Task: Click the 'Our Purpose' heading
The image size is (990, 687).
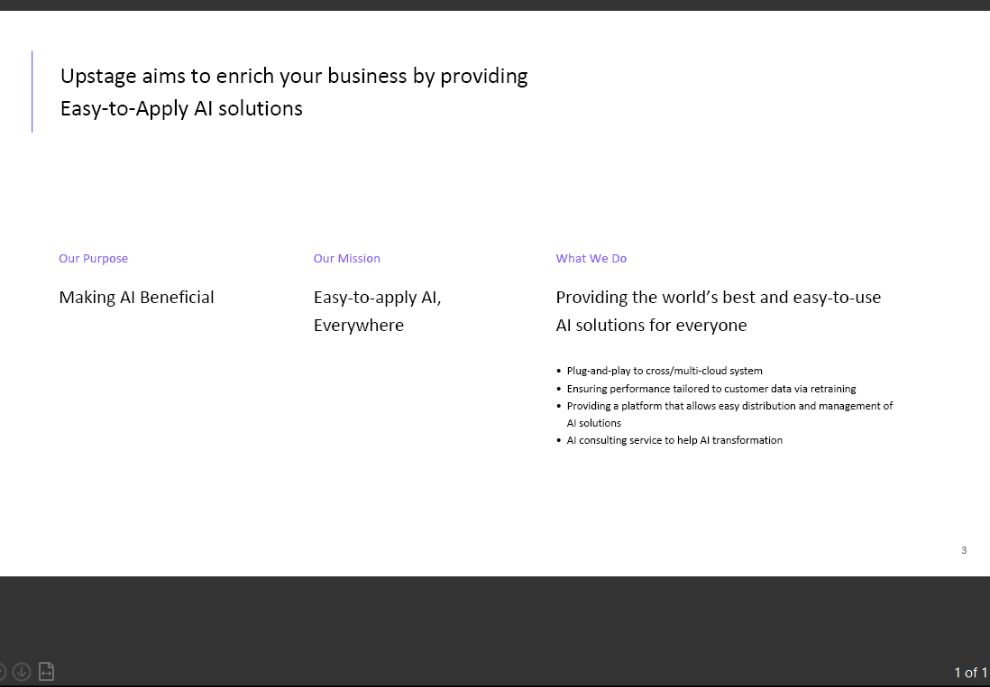Action: click(93, 258)
